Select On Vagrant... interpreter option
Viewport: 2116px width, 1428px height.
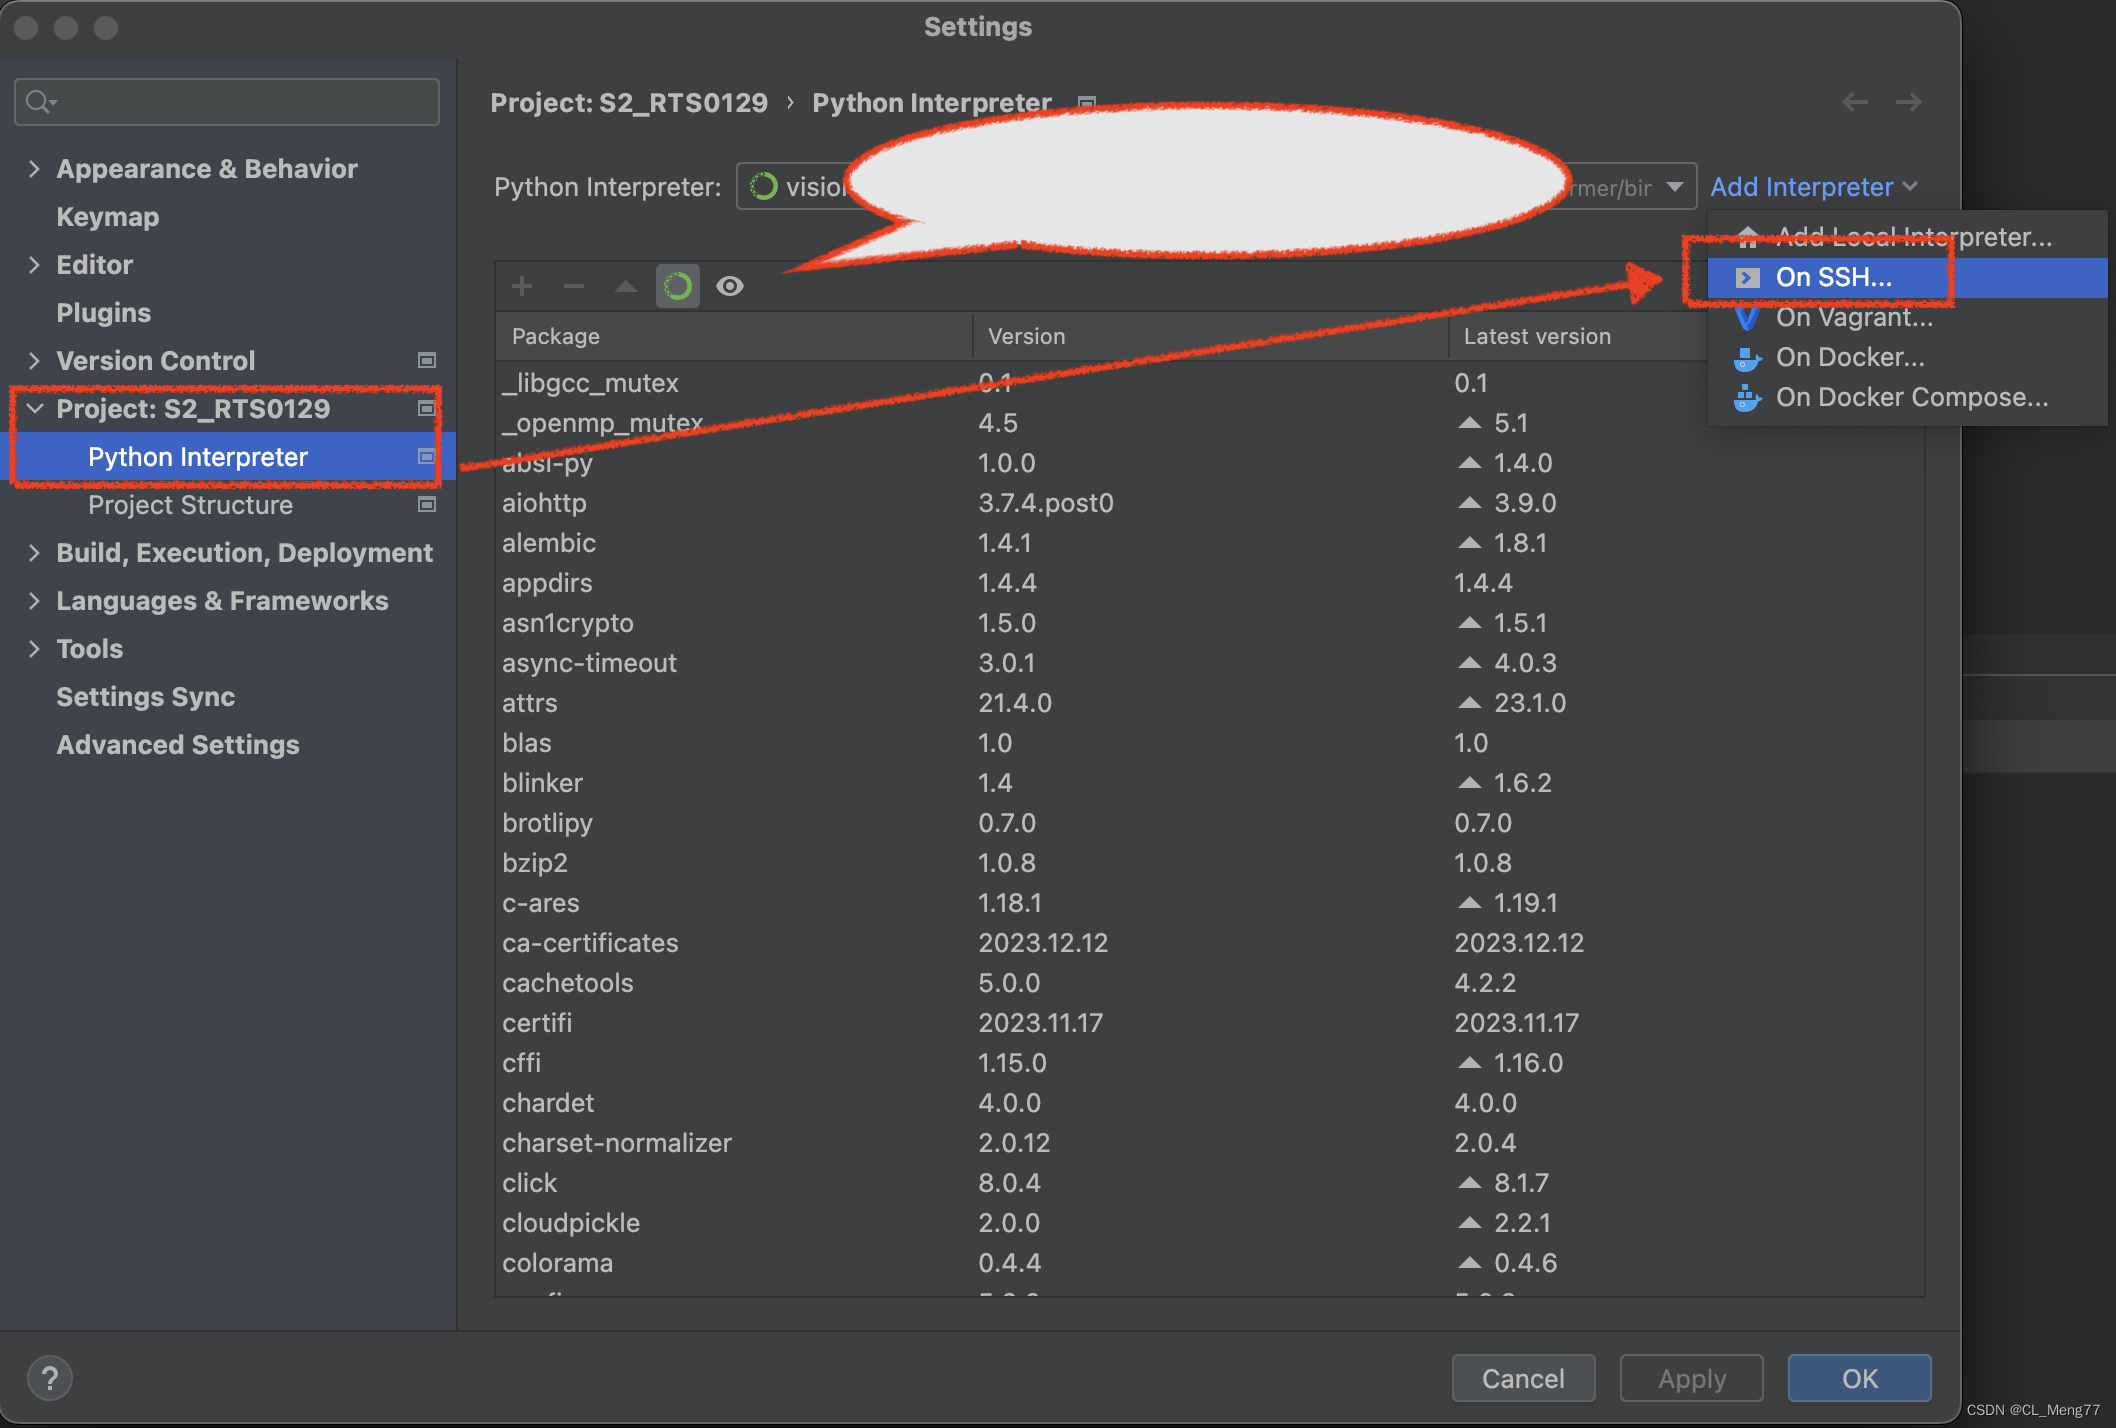pos(1853,317)
